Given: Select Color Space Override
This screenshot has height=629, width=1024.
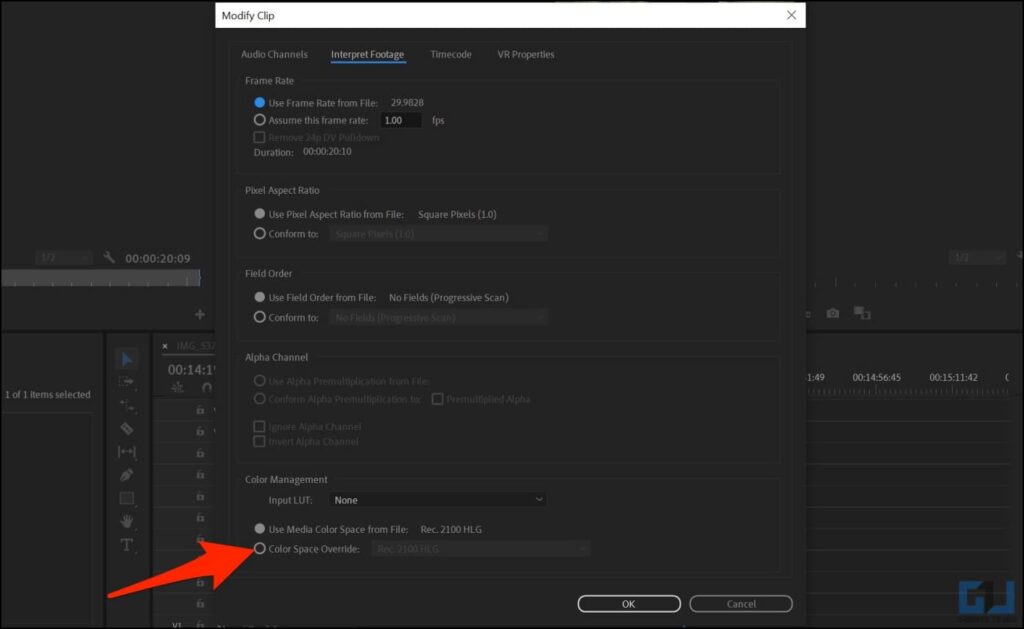Looking at the screenshot, I should pos(260,548).
